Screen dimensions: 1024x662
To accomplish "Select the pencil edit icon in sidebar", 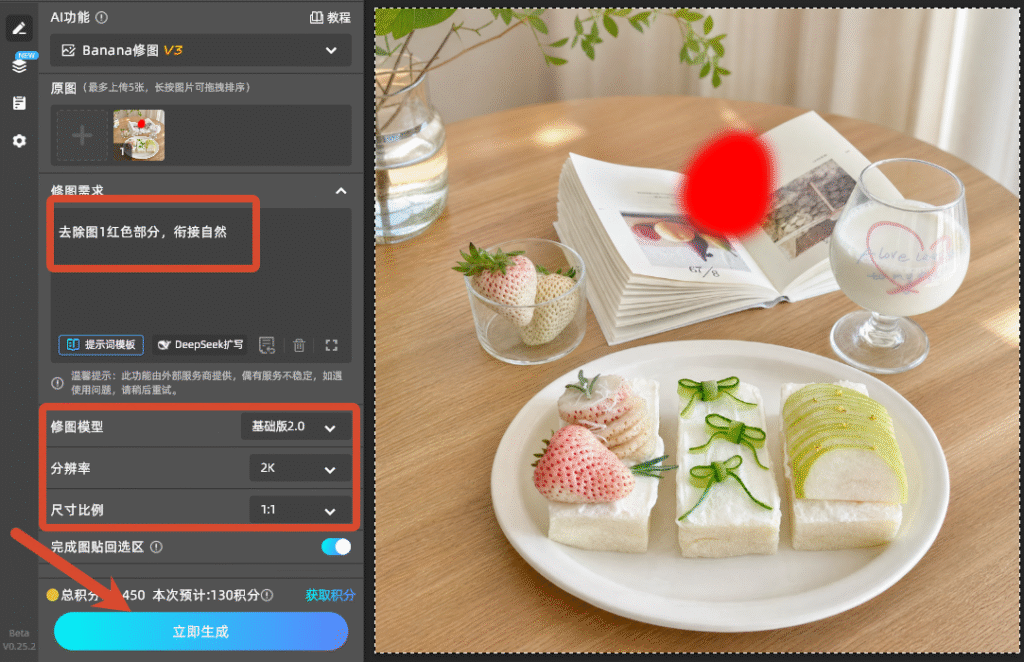I will pos(19,28).
